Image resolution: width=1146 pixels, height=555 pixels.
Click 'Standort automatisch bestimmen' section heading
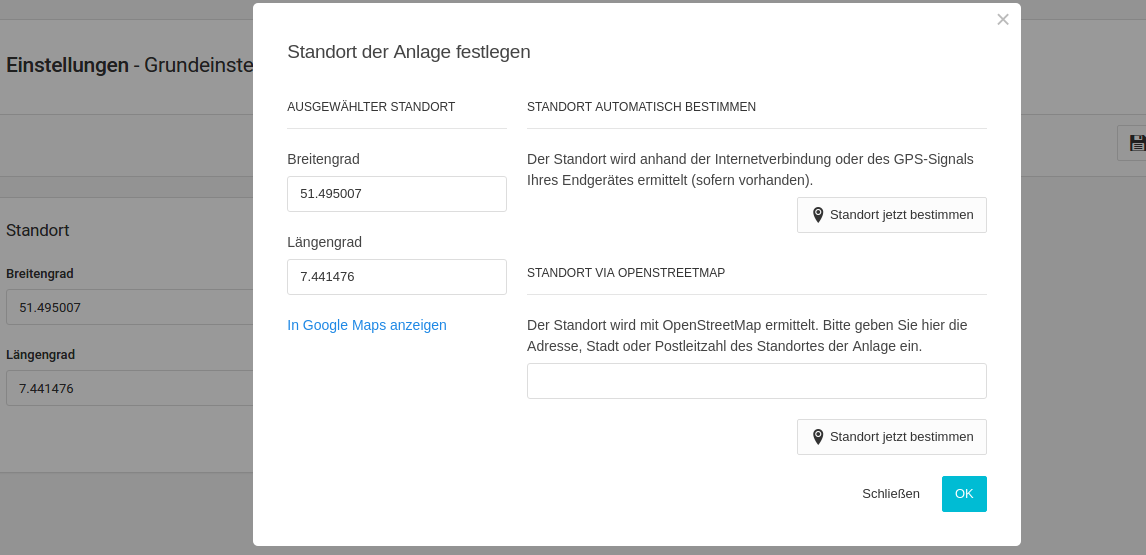[x=641, y=107]
